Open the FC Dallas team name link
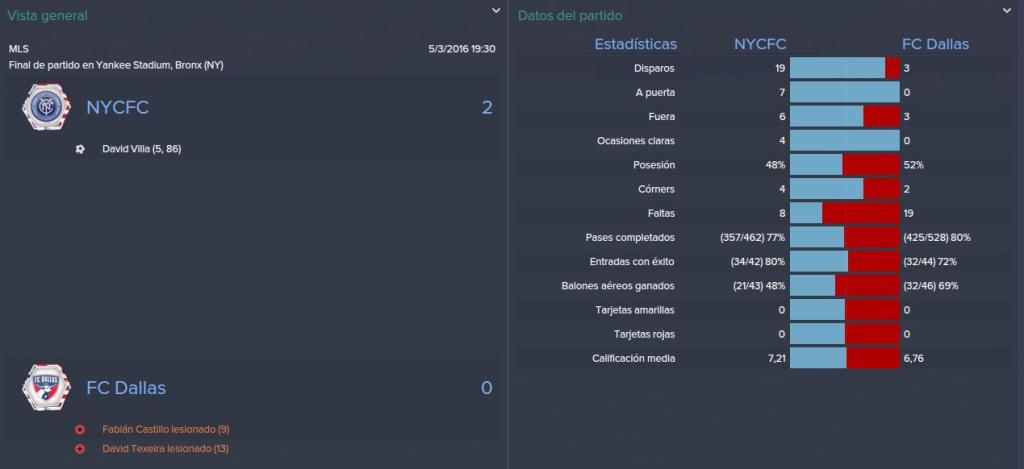Screen dimensions: 1024x469 126,388
